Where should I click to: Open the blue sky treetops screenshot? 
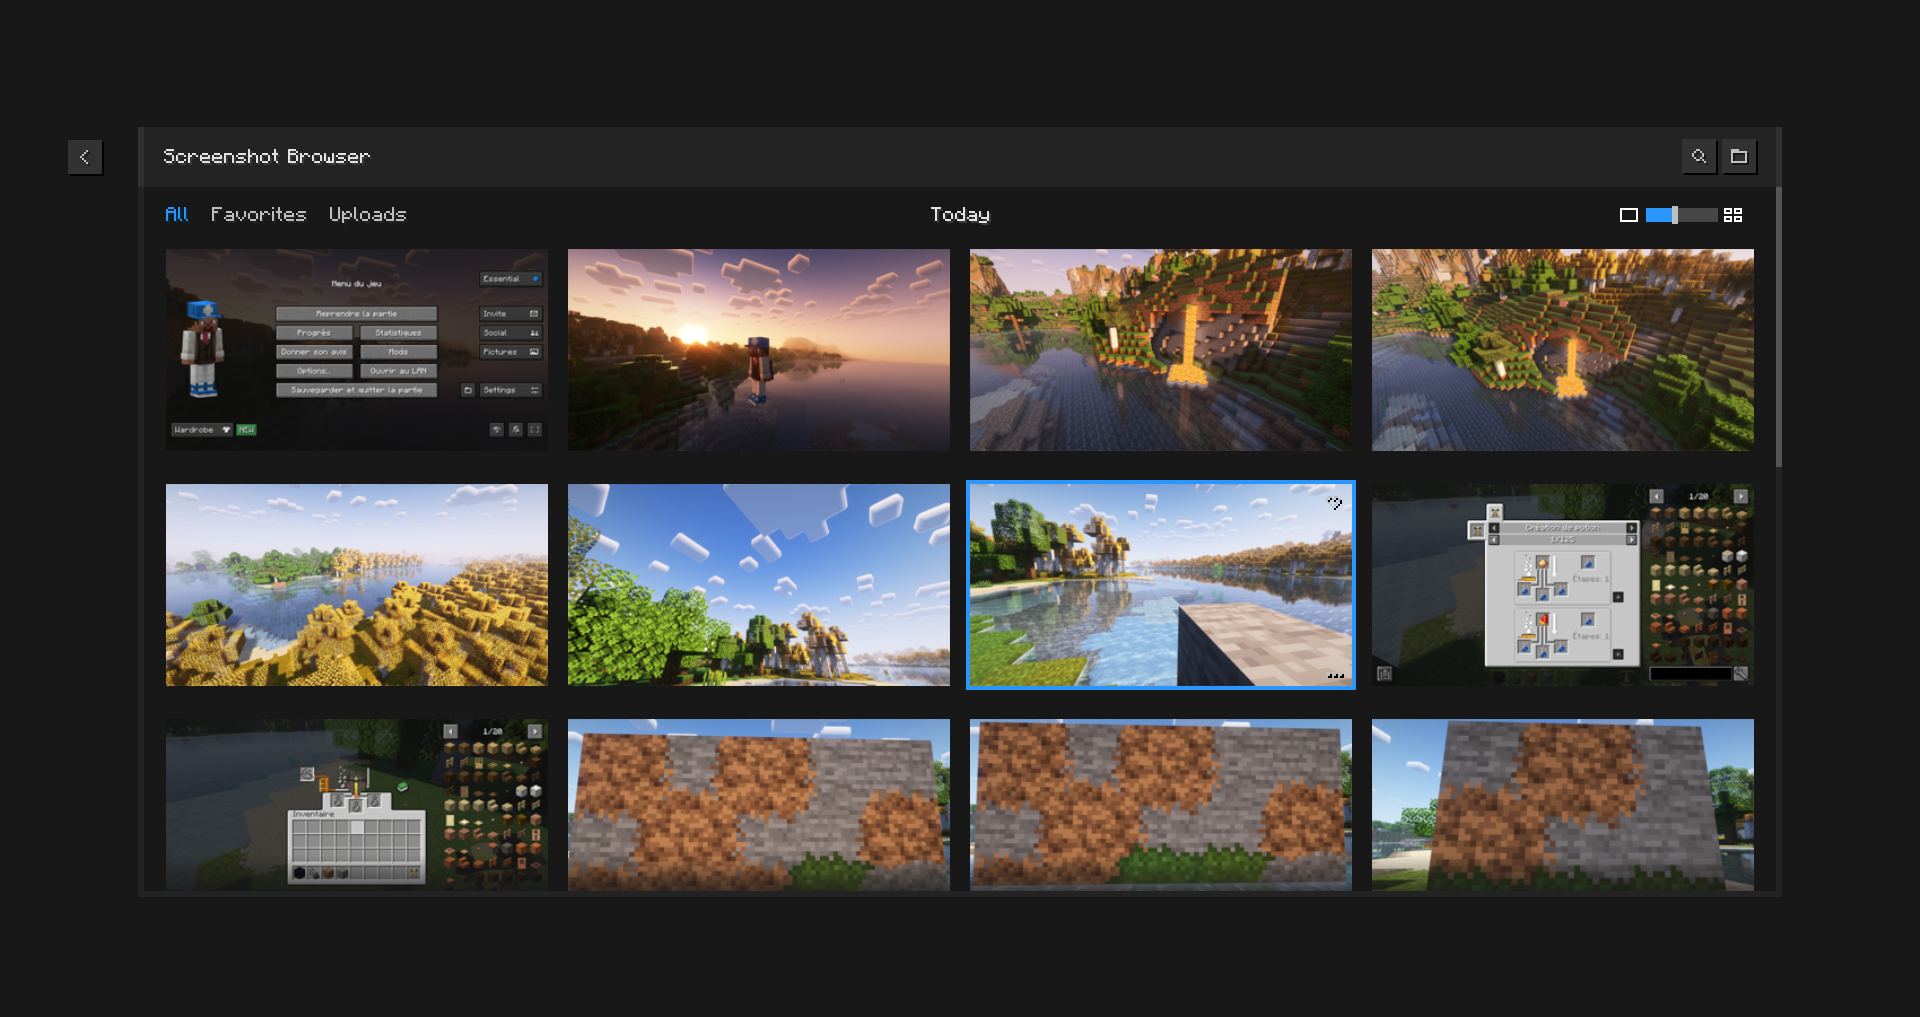(759, 585)
